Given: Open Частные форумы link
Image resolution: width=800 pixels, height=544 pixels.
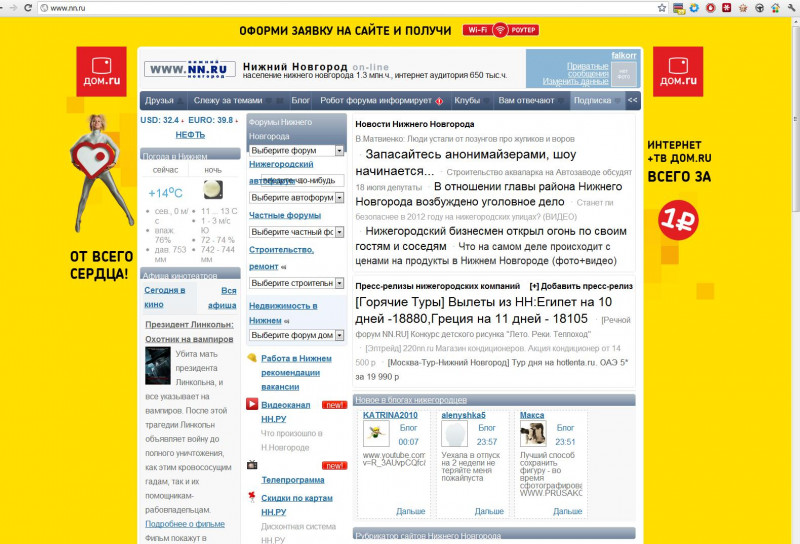Looking at the screenshot, I should point(285,215).
